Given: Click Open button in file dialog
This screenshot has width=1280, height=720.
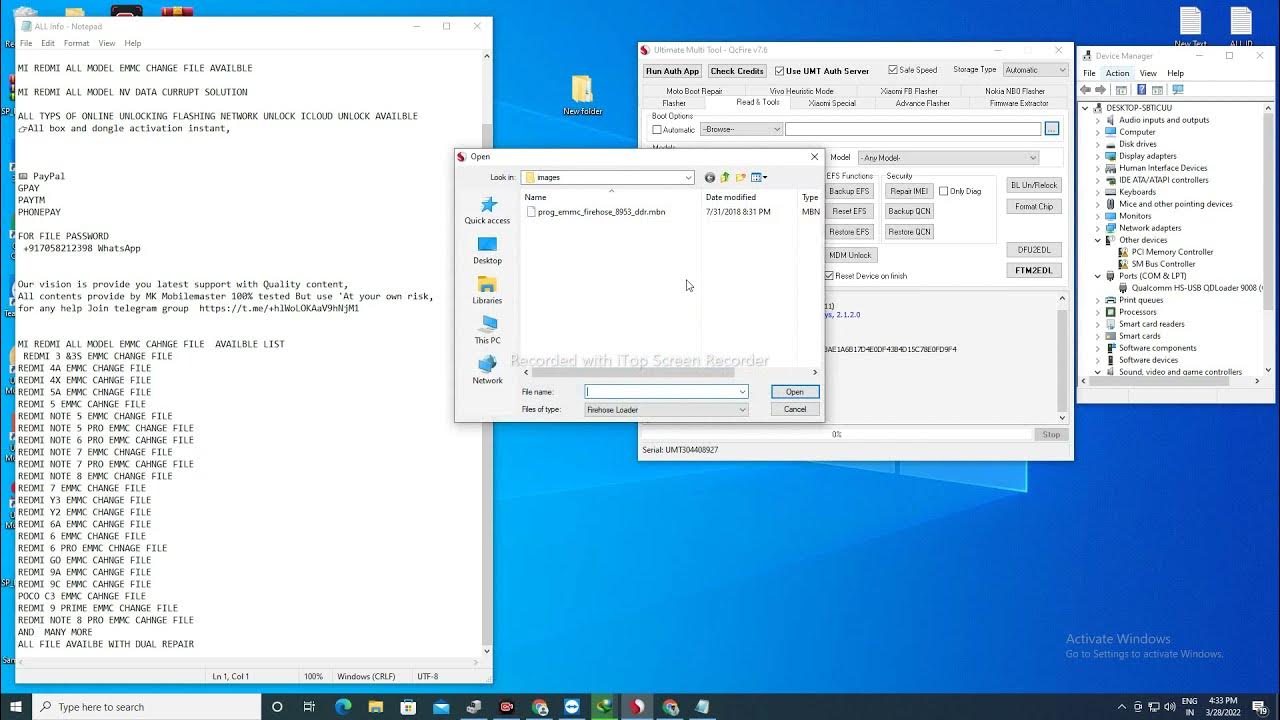Looking at the screenshot, I should click(x=795, y=392).
